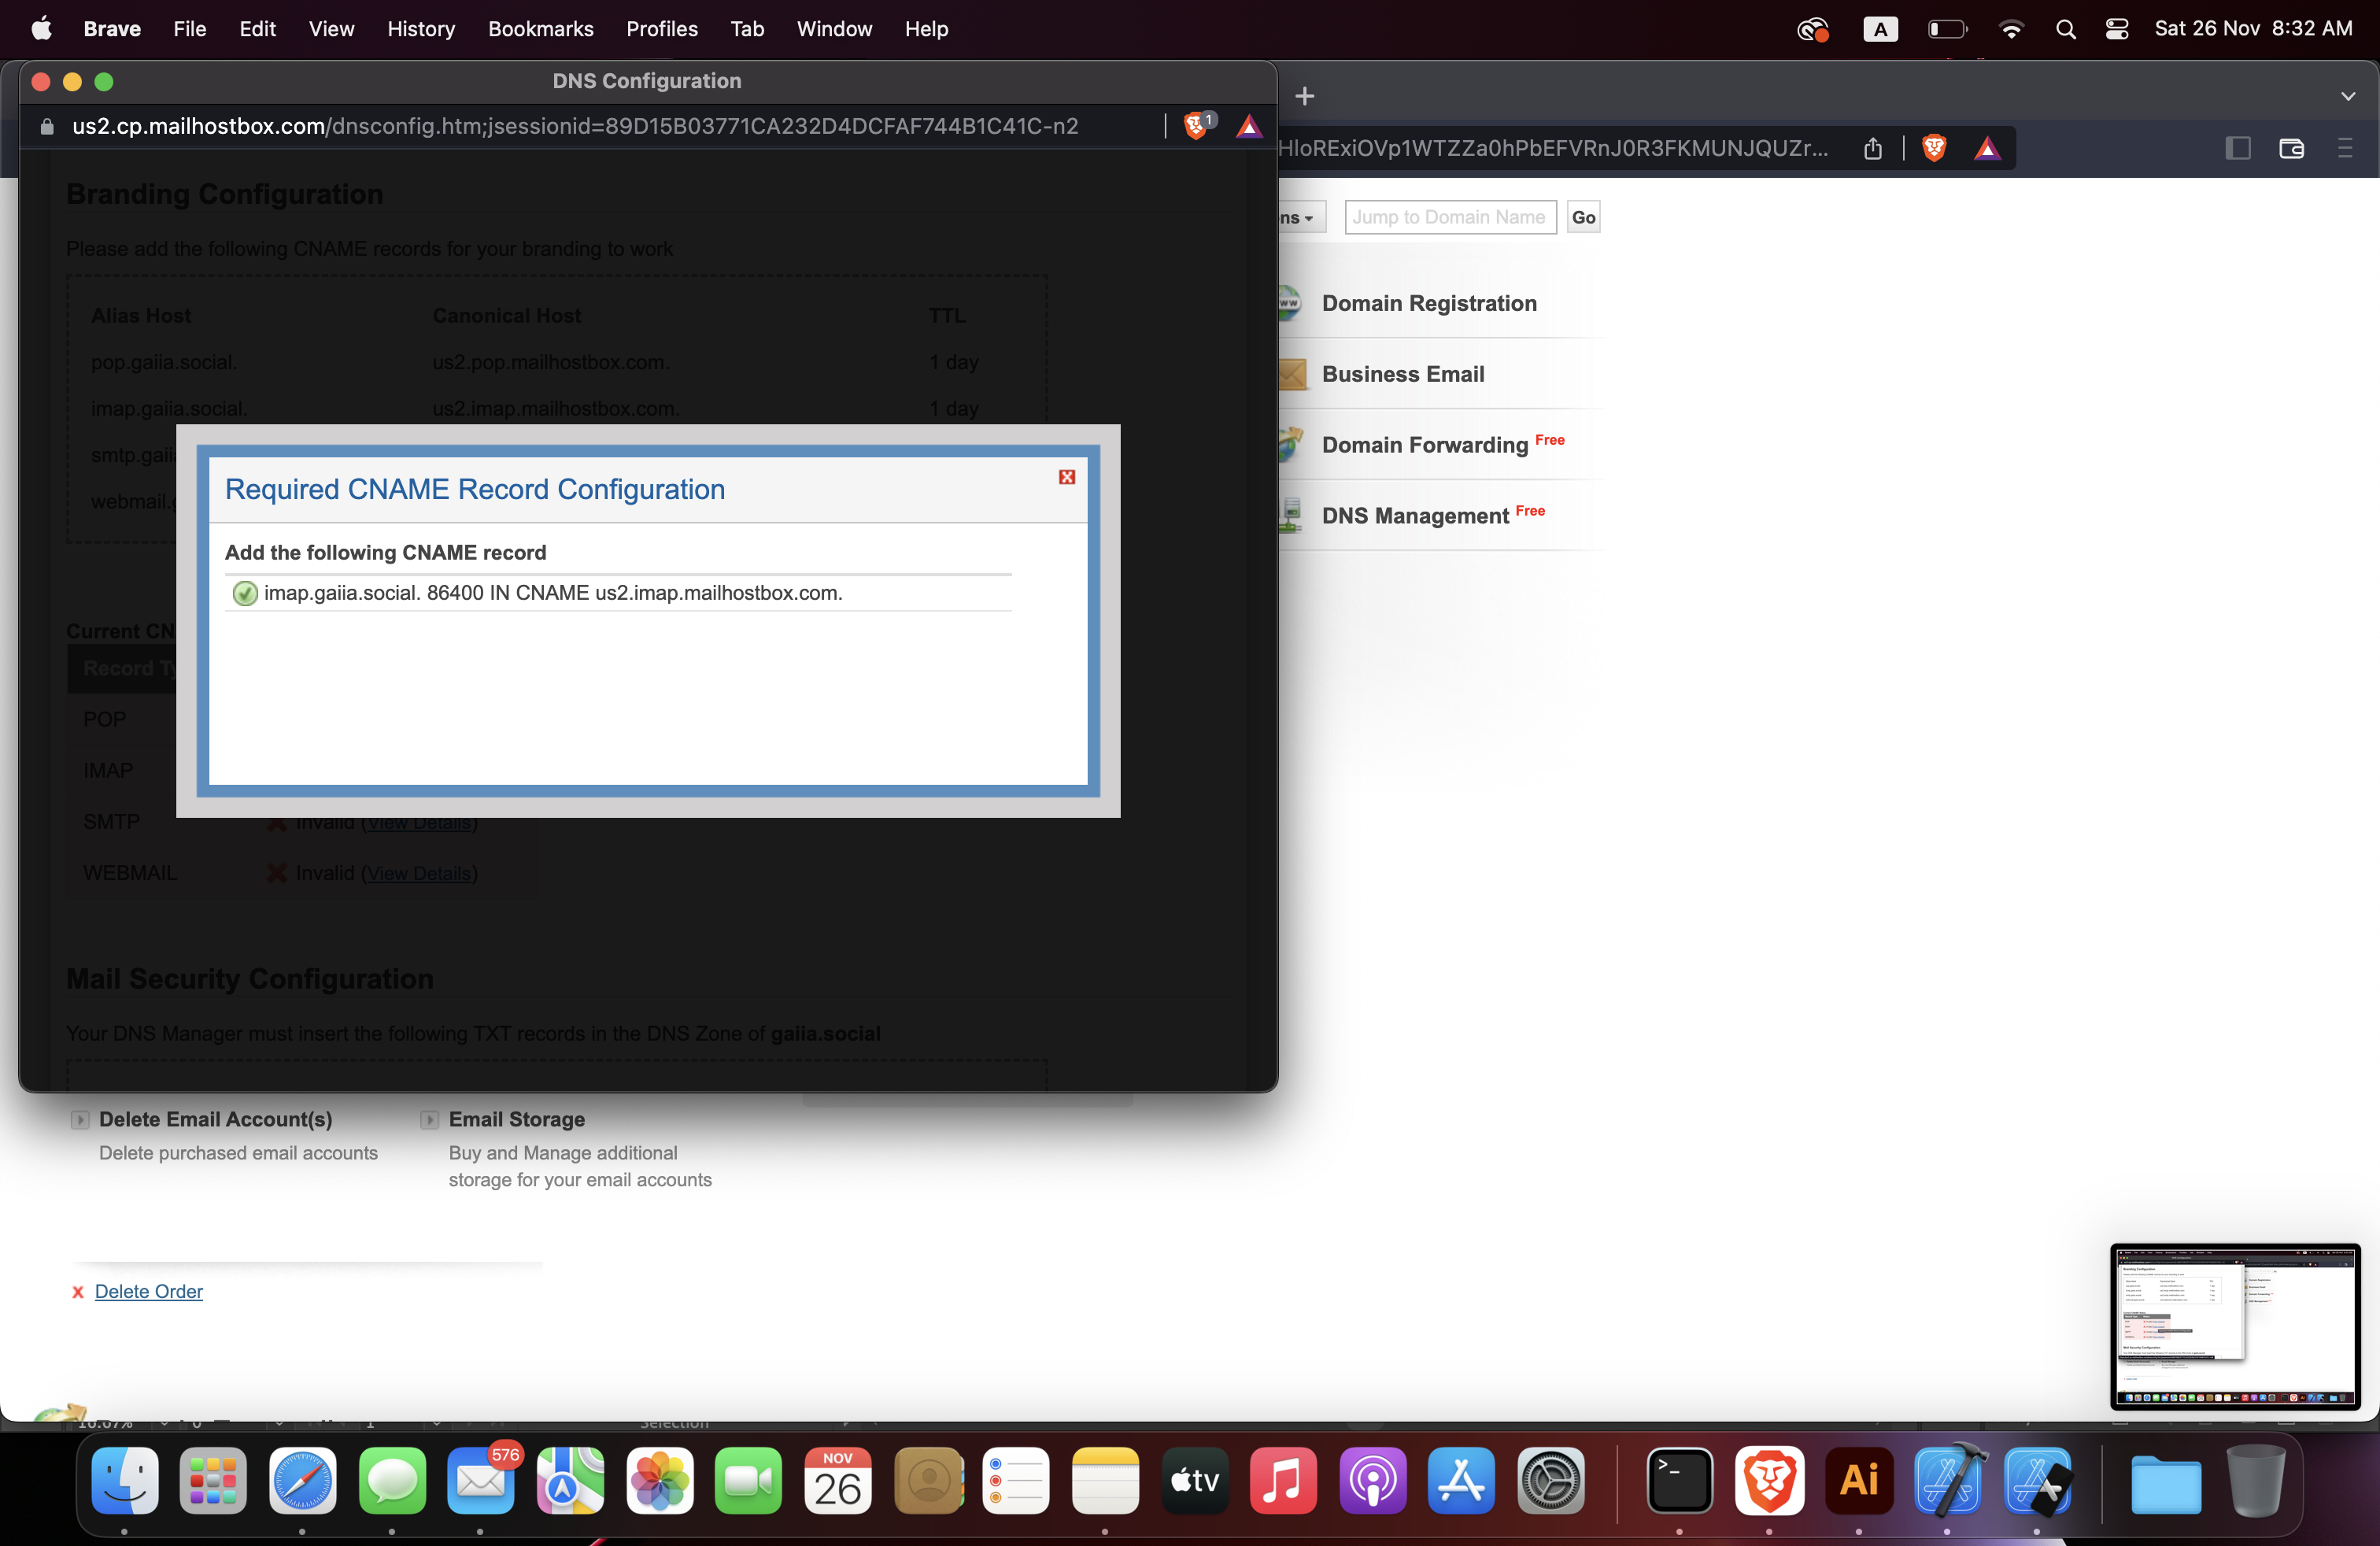Open Adobe Illustrator from the Dock
Image resolution: width=2380 pixels, height=1546 pixels.
click(1859, 1480)
